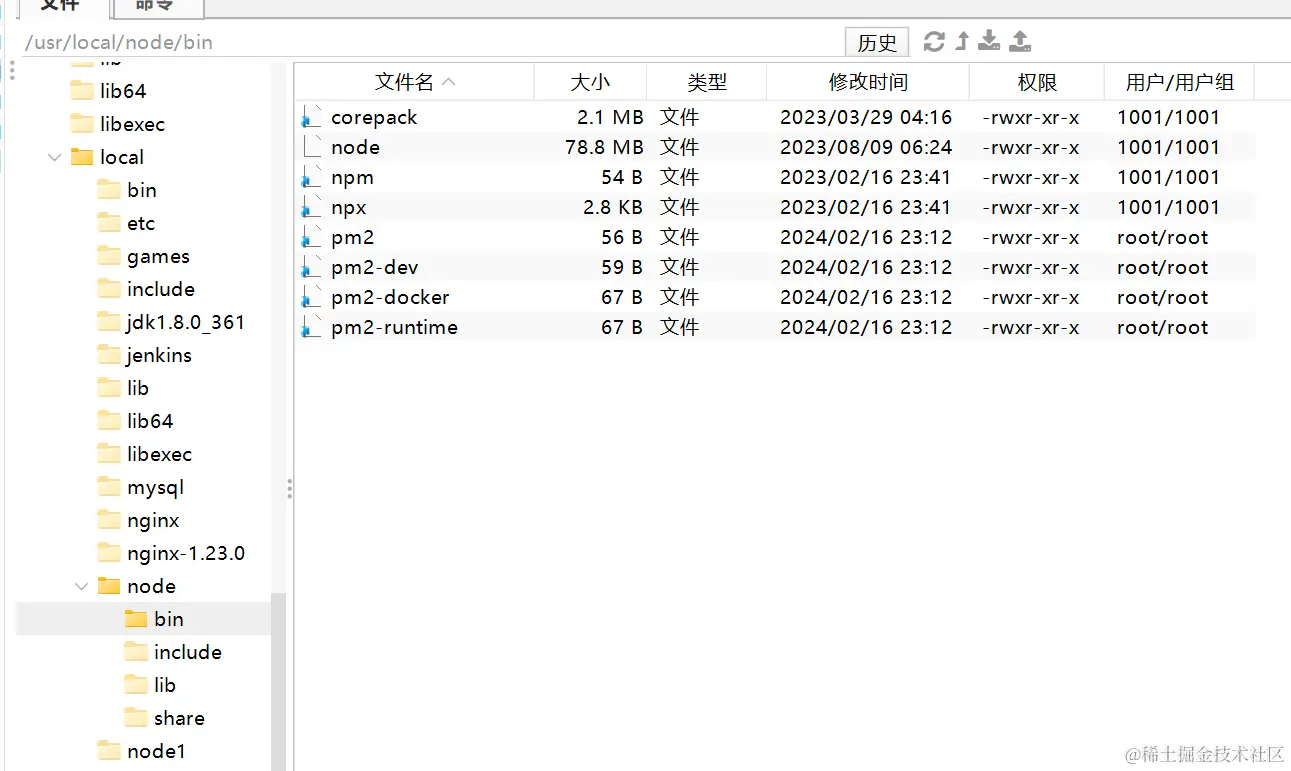Select the lib folder inside node
The image size is (1291, 771).
coord(165,685)
